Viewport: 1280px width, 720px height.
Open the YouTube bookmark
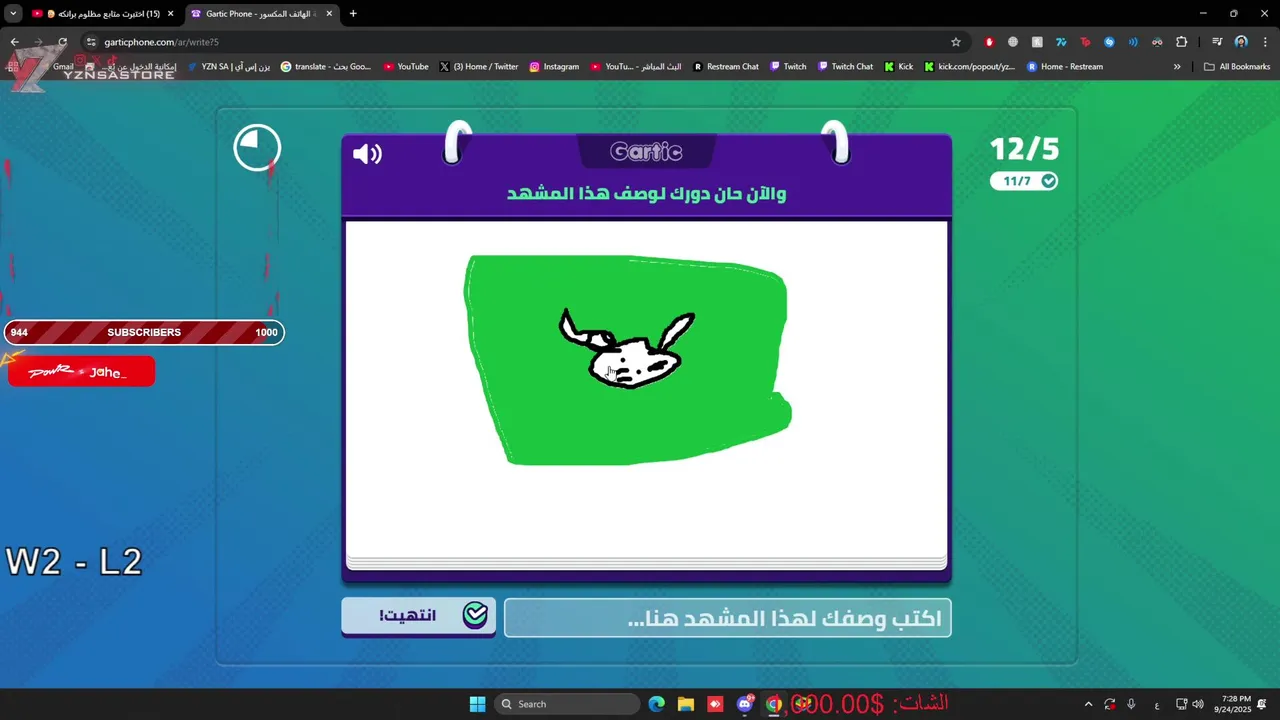tap(406, 67)
